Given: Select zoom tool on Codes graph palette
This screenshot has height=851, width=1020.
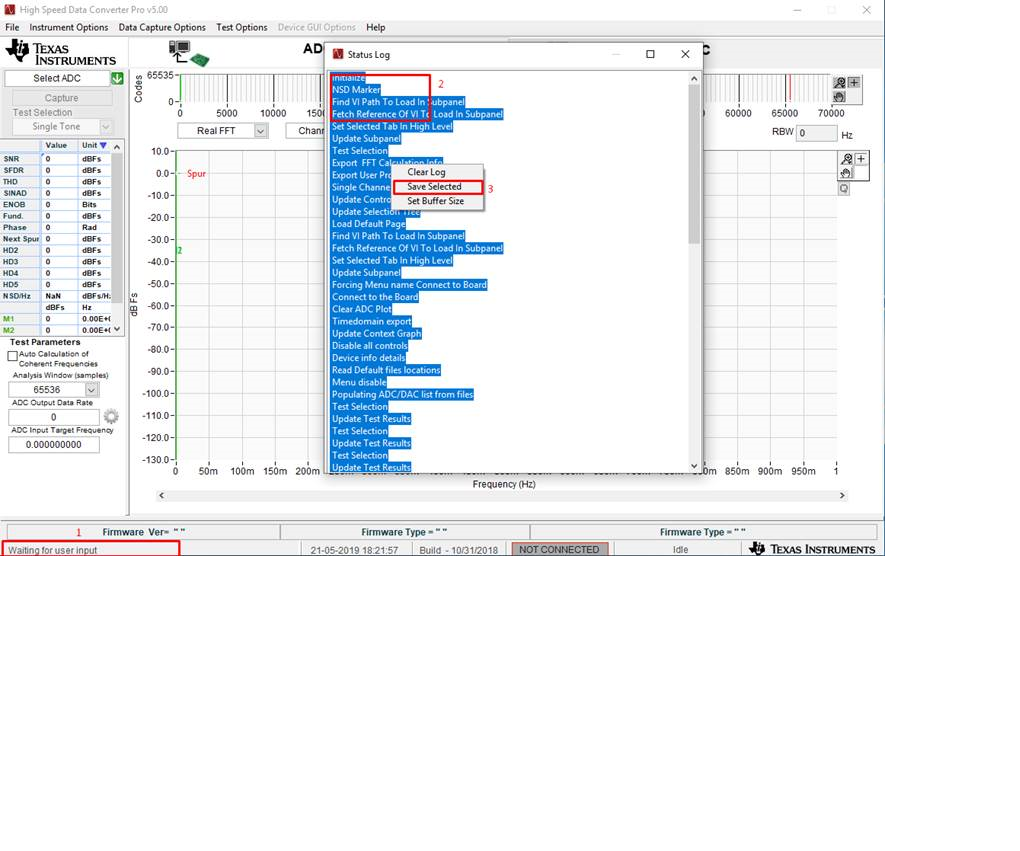Looking at the screenshot, I should point(840,83).
